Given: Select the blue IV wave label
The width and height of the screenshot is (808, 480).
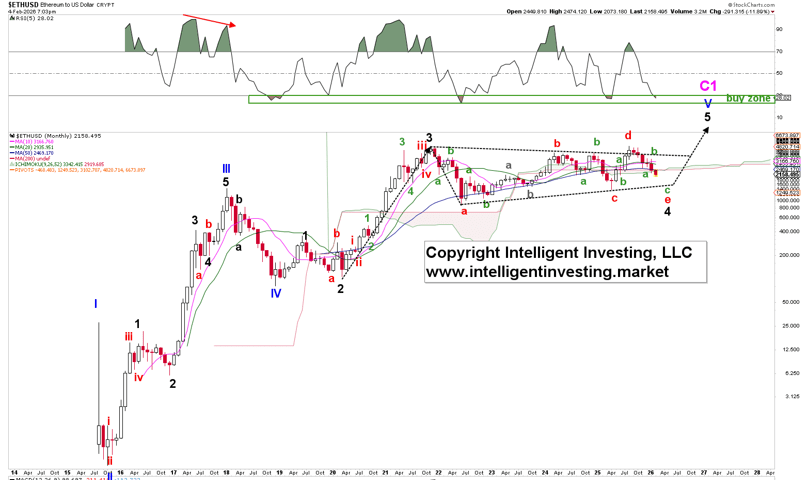Looking at the screenshot, I should click(275, 293).
